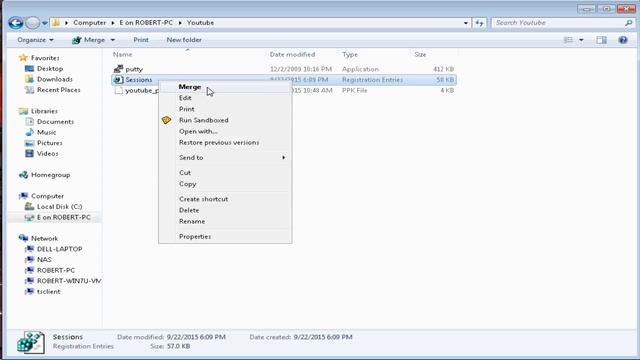The height and width of the screenshot is (360, 640).
Task: Click the Pictures library icon
Action: point(29,143)
